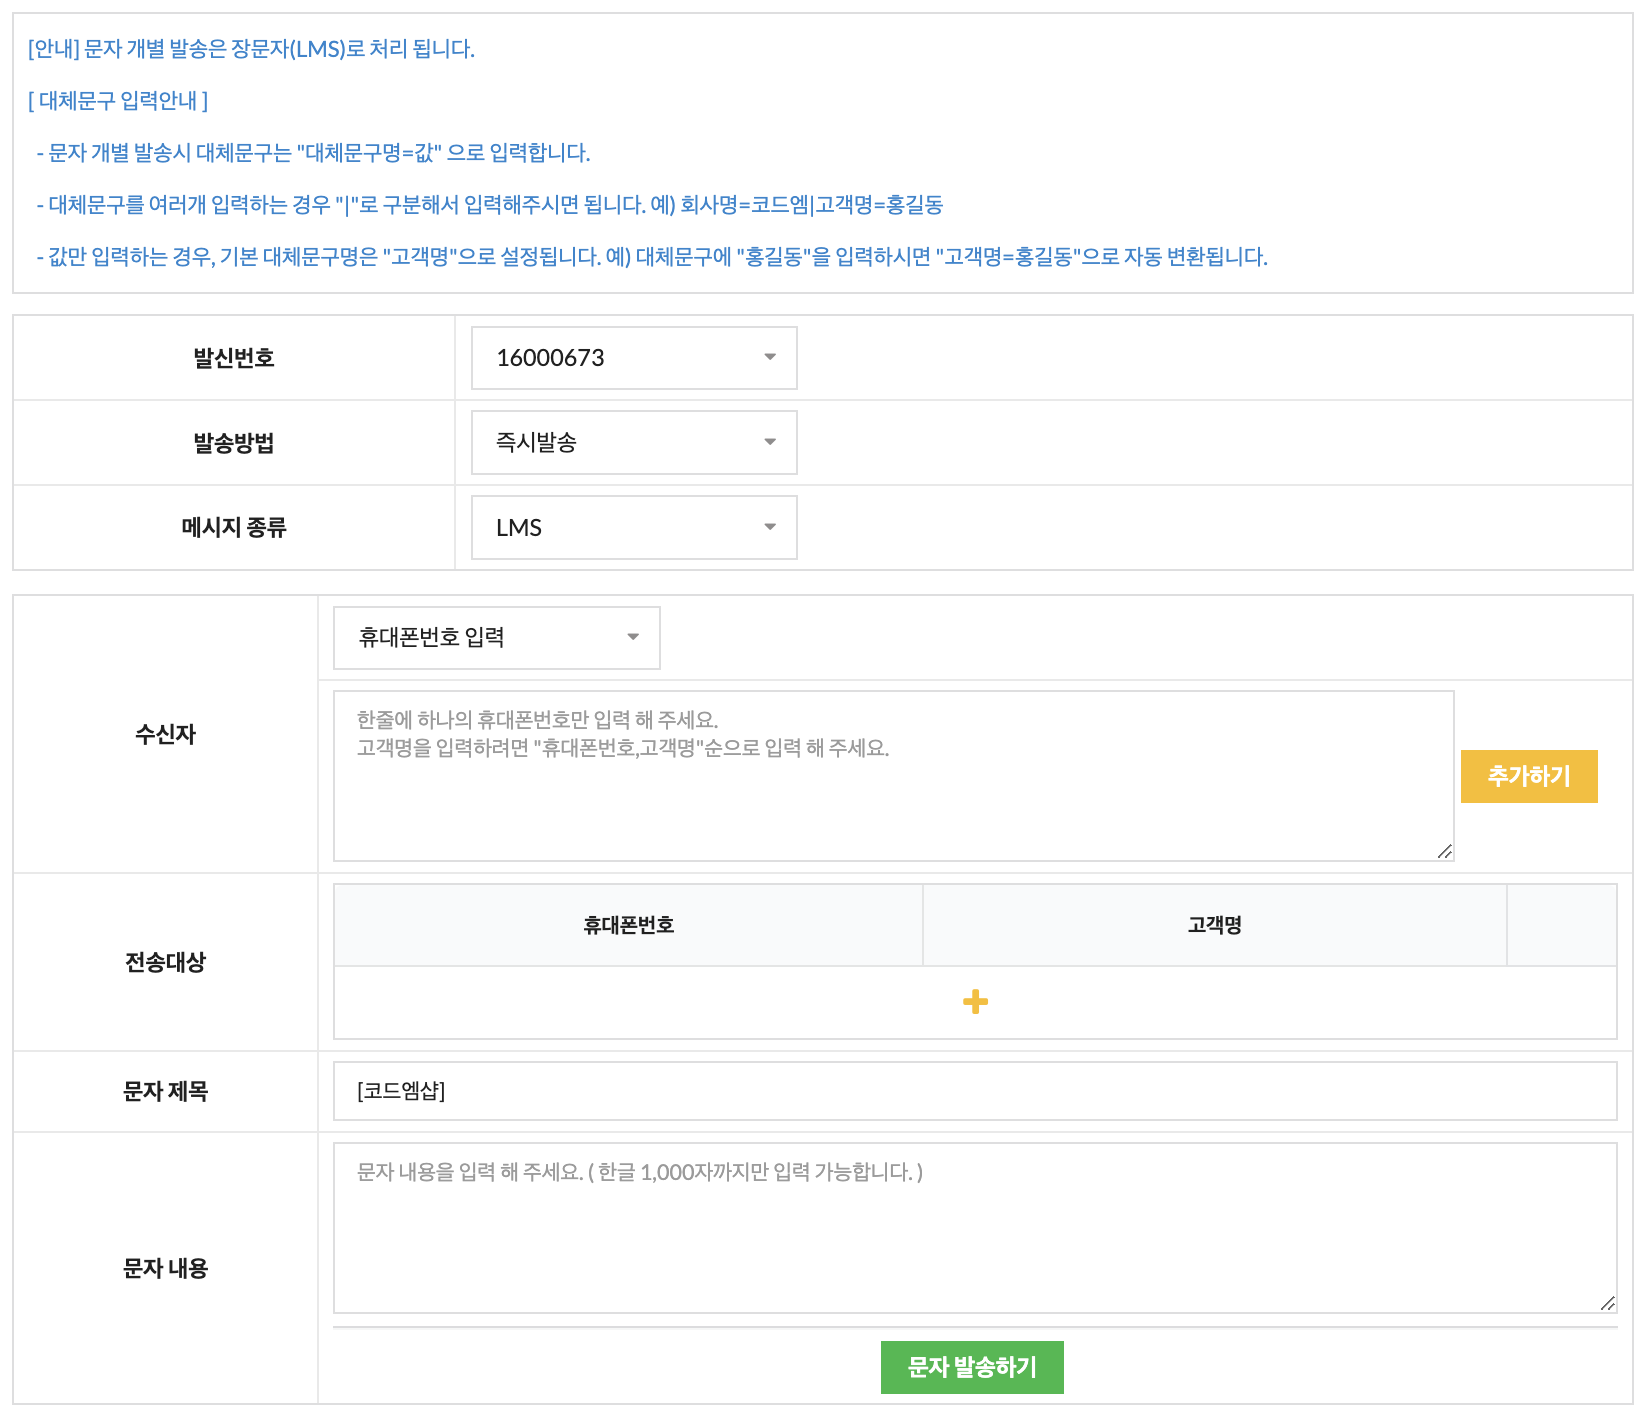Click the resize handle of 문자 내용 textarea

1608,1304
